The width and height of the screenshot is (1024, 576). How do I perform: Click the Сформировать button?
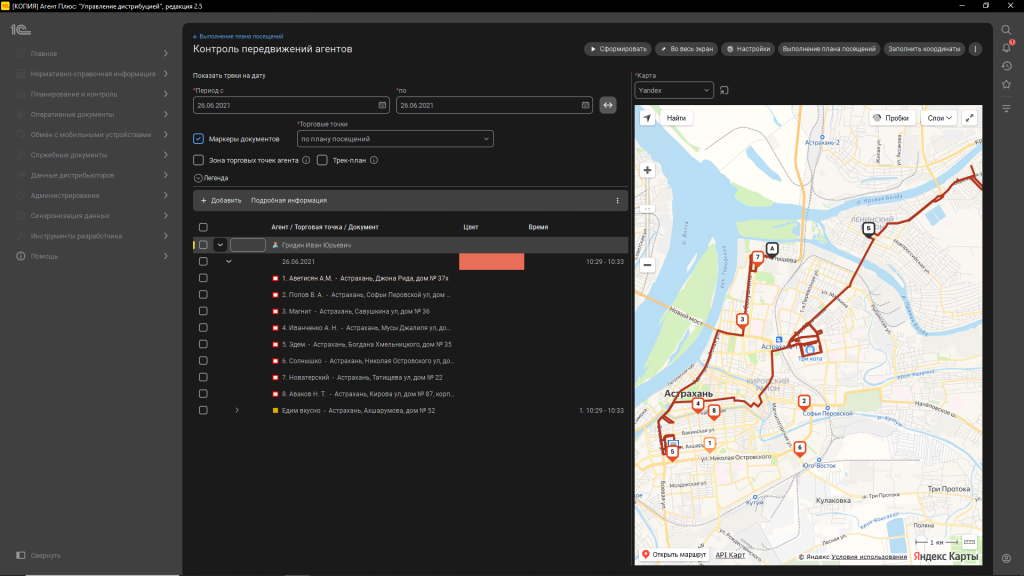coord(618,48)
